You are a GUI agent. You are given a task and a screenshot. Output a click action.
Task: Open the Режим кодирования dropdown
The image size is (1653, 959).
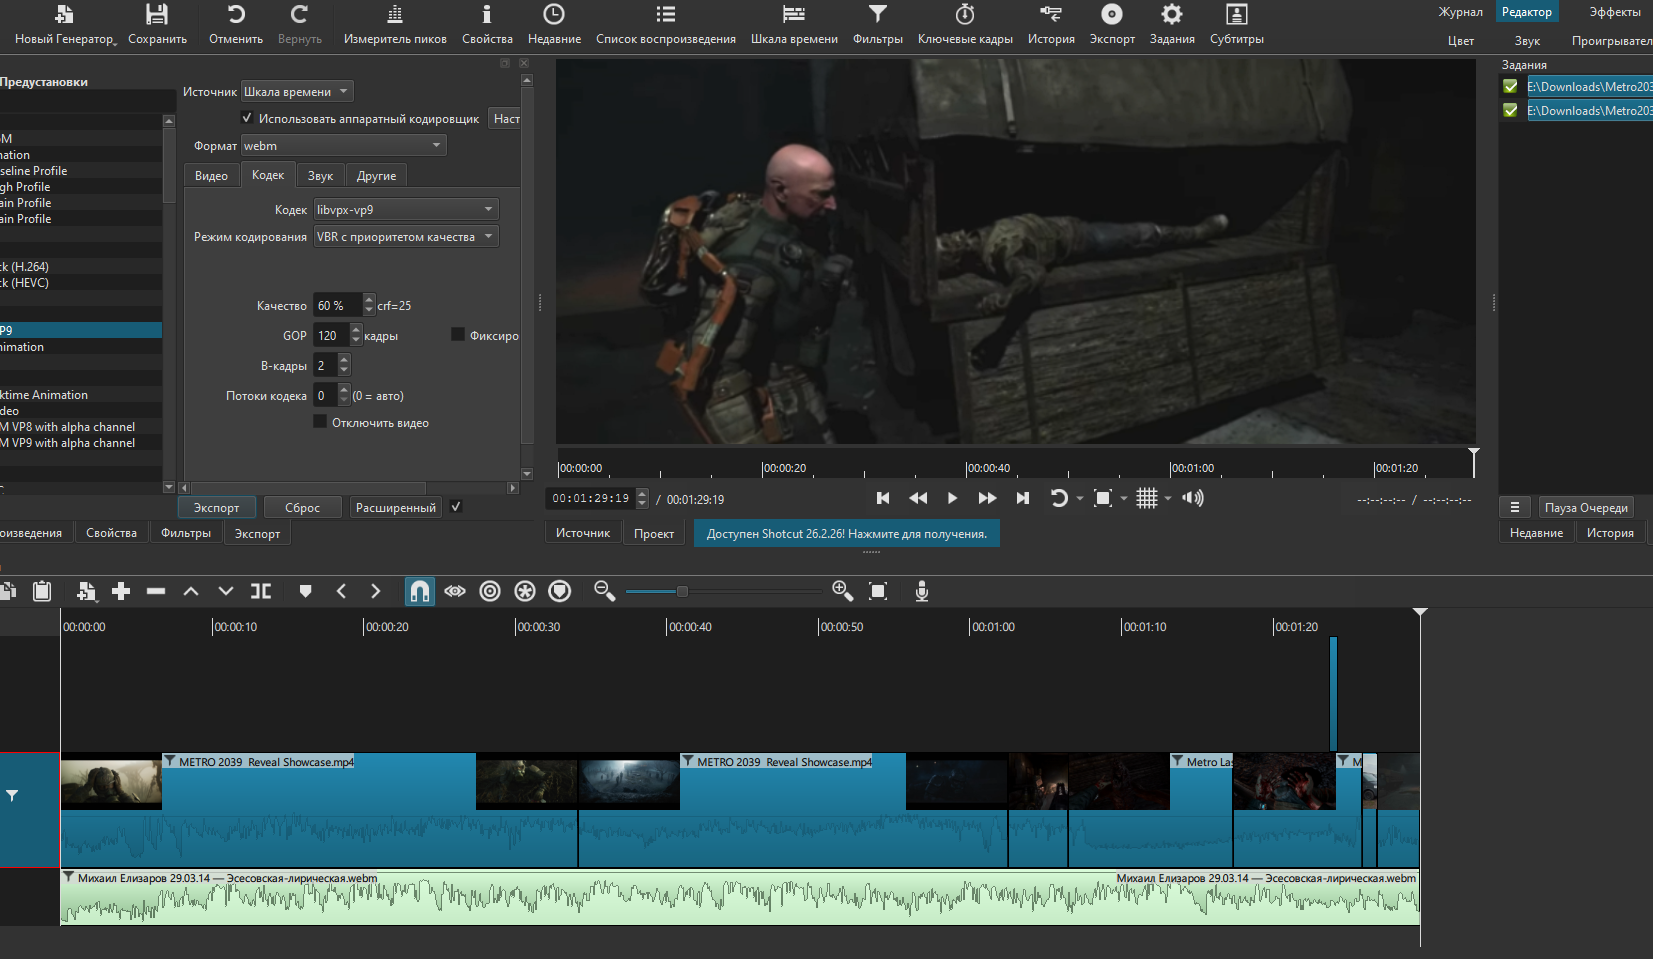coord(406,237)
